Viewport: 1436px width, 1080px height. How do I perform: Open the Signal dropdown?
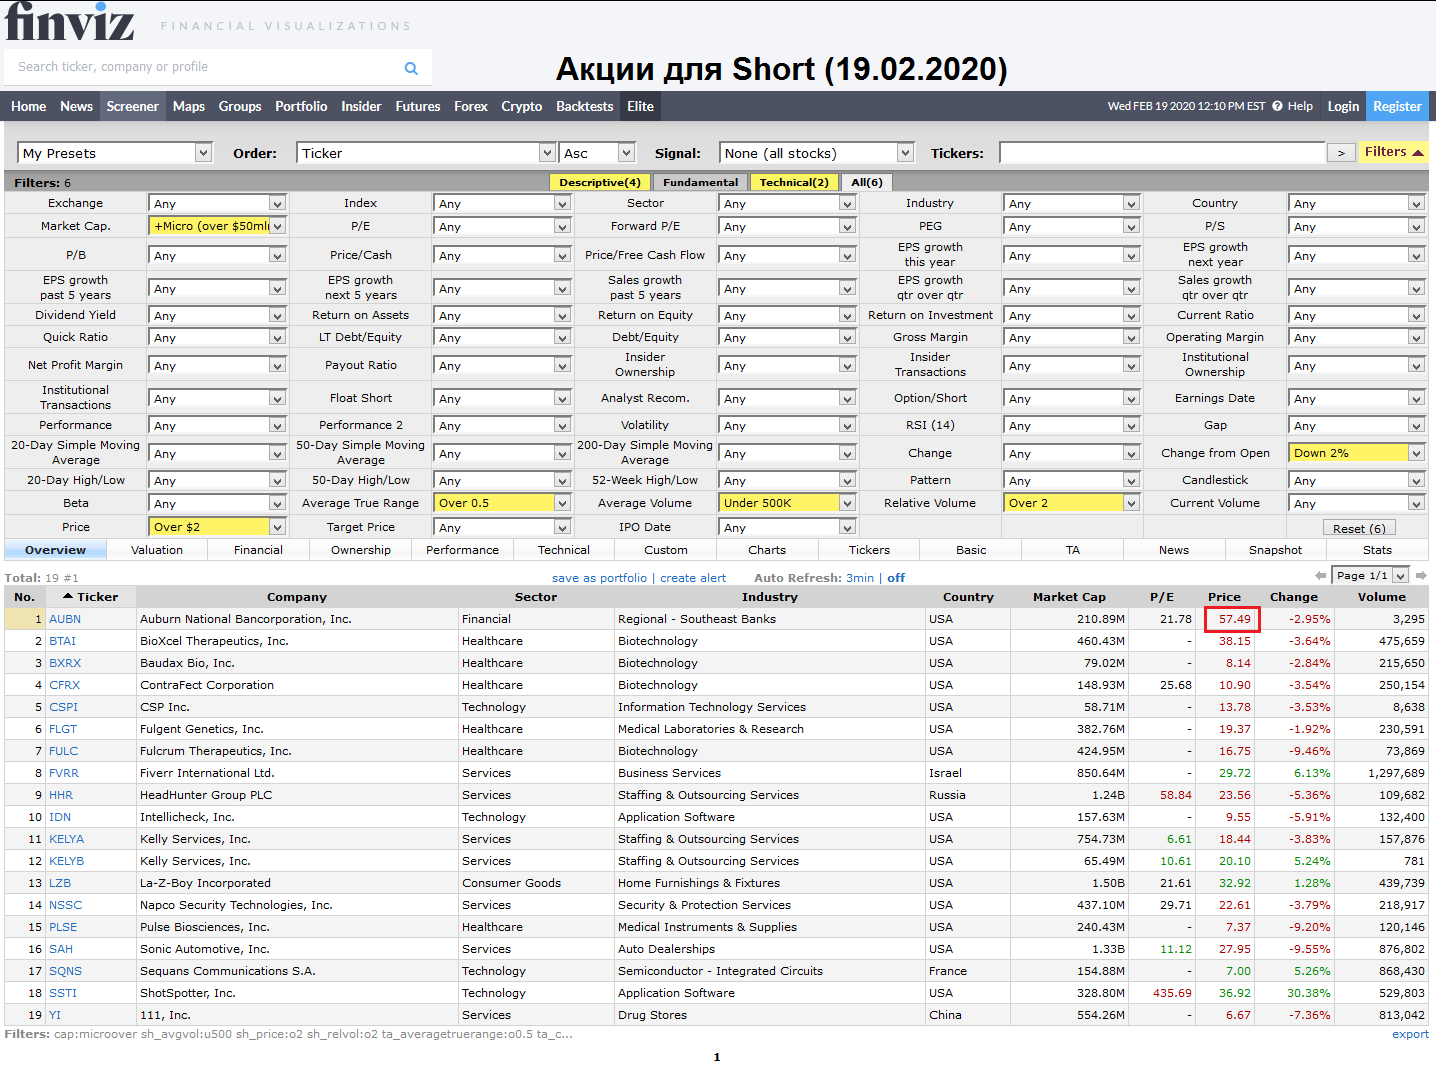coord(818,153)
